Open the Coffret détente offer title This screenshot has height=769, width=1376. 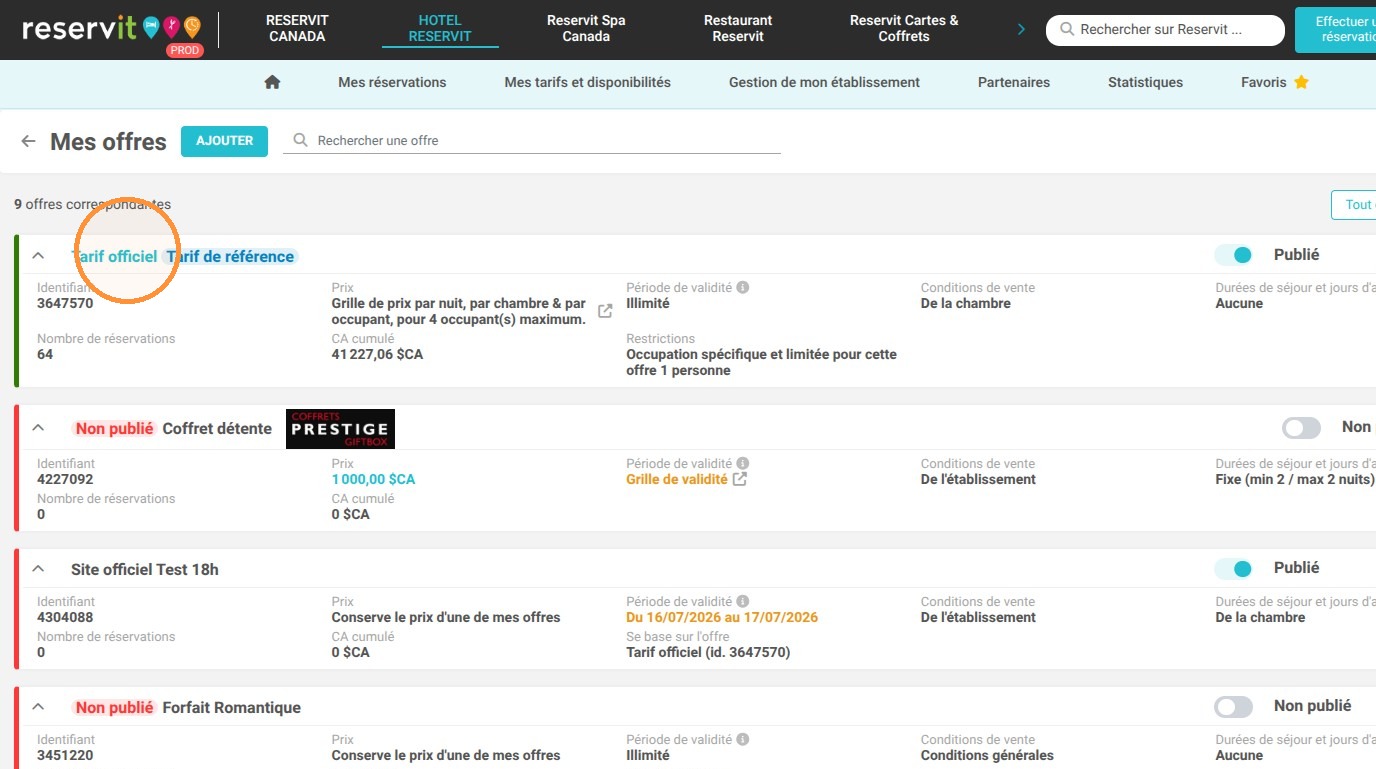[217, 428]
